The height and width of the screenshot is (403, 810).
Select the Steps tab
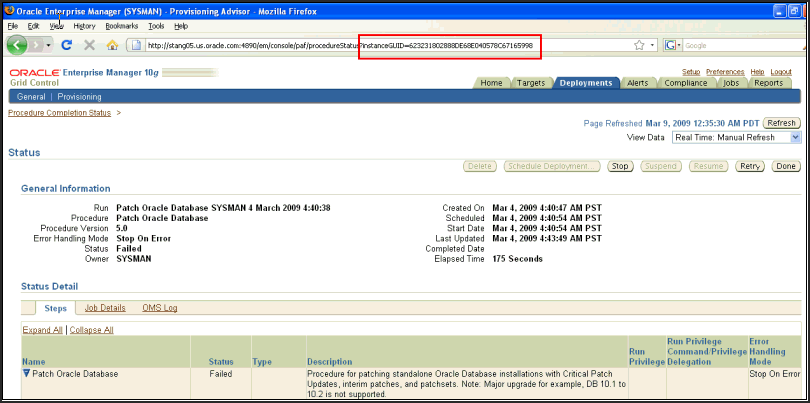pyautogui.click(x=55, y=308)
